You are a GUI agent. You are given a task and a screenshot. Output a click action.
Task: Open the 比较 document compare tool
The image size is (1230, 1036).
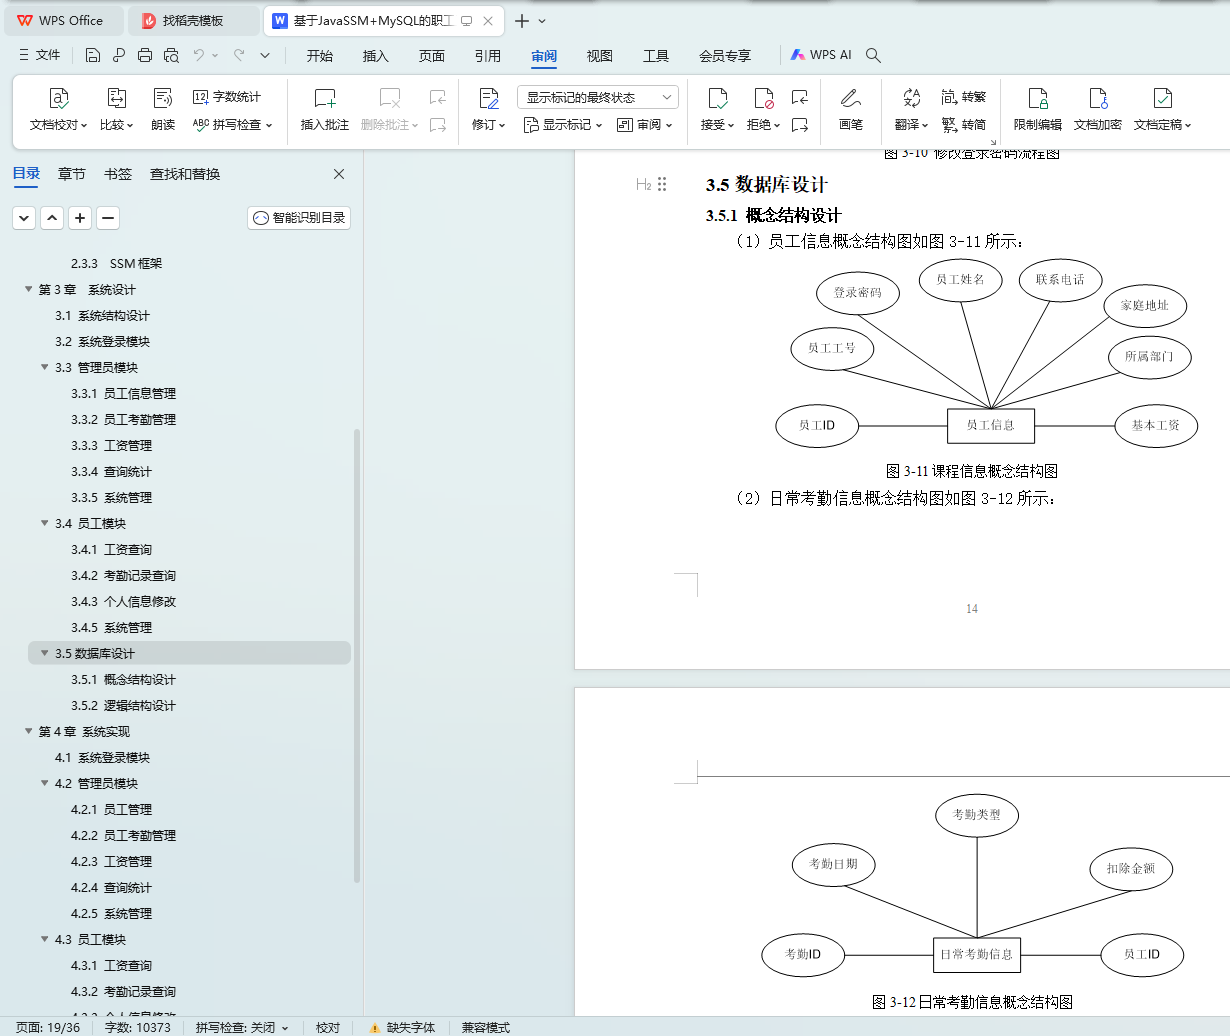[x=116, y=110]
